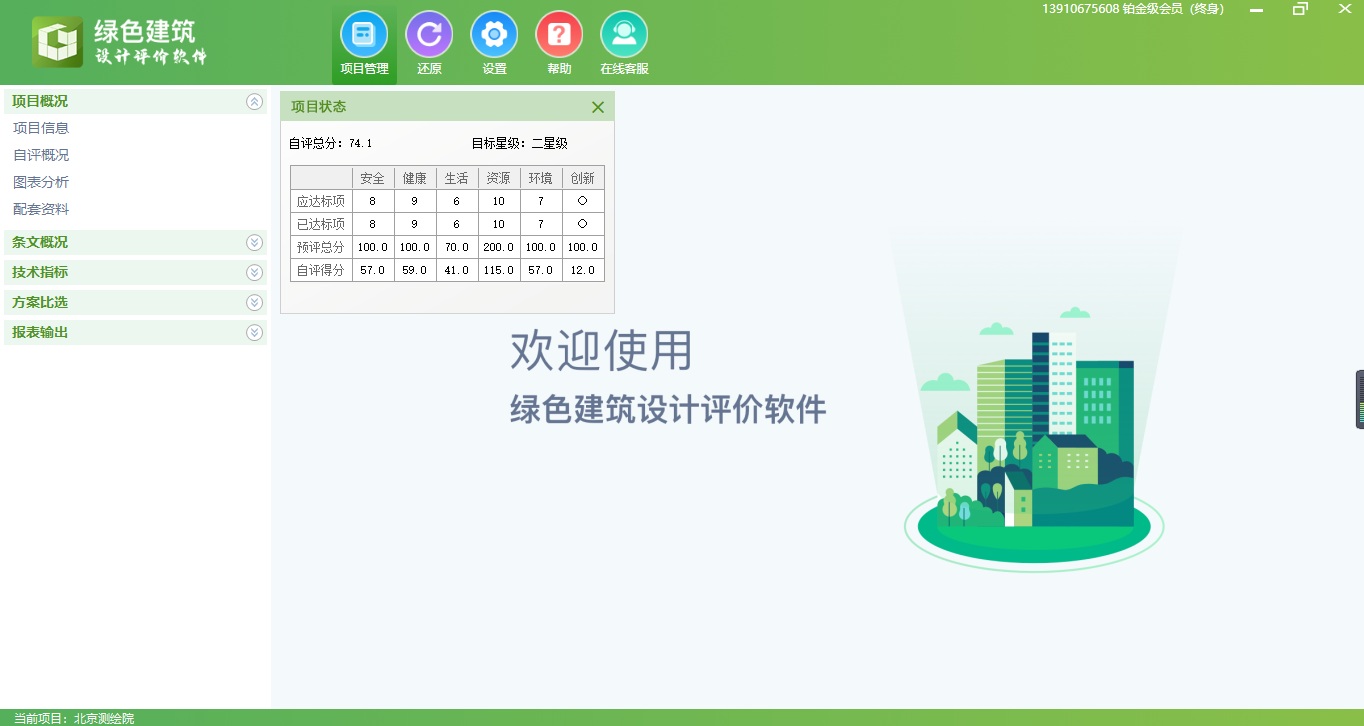Viewport: 1364px width, 726px height.
Task: Click the 已达标项 row label
Action: (321, 224)
